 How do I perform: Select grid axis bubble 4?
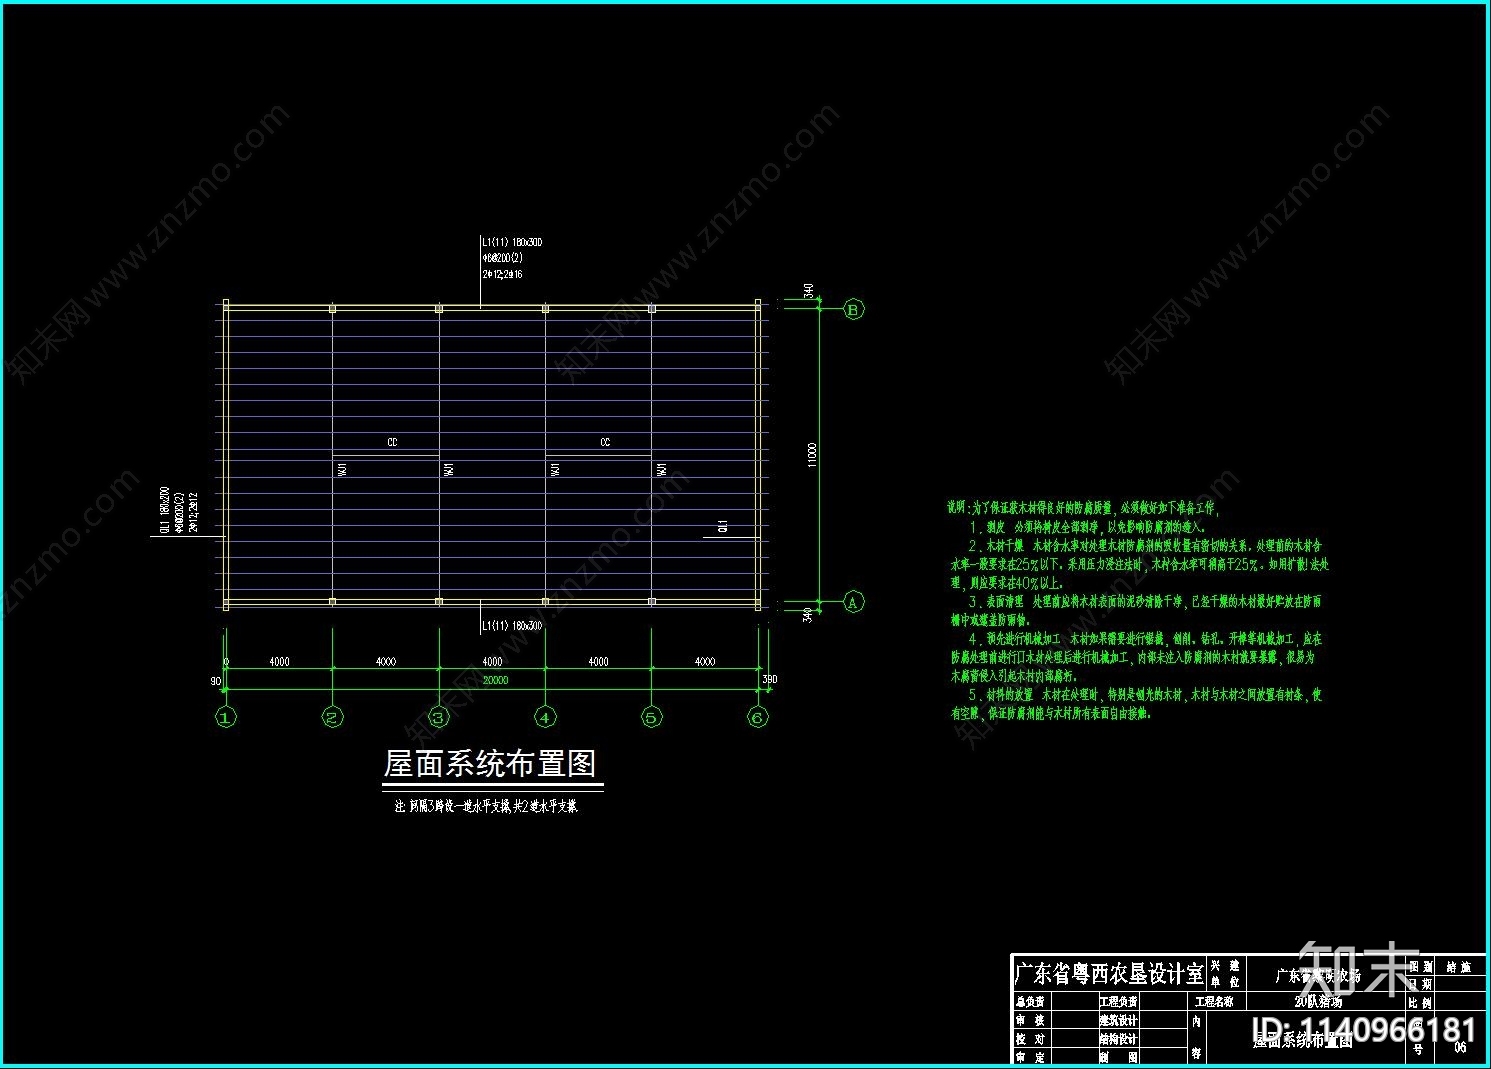(x=545, y=717)
